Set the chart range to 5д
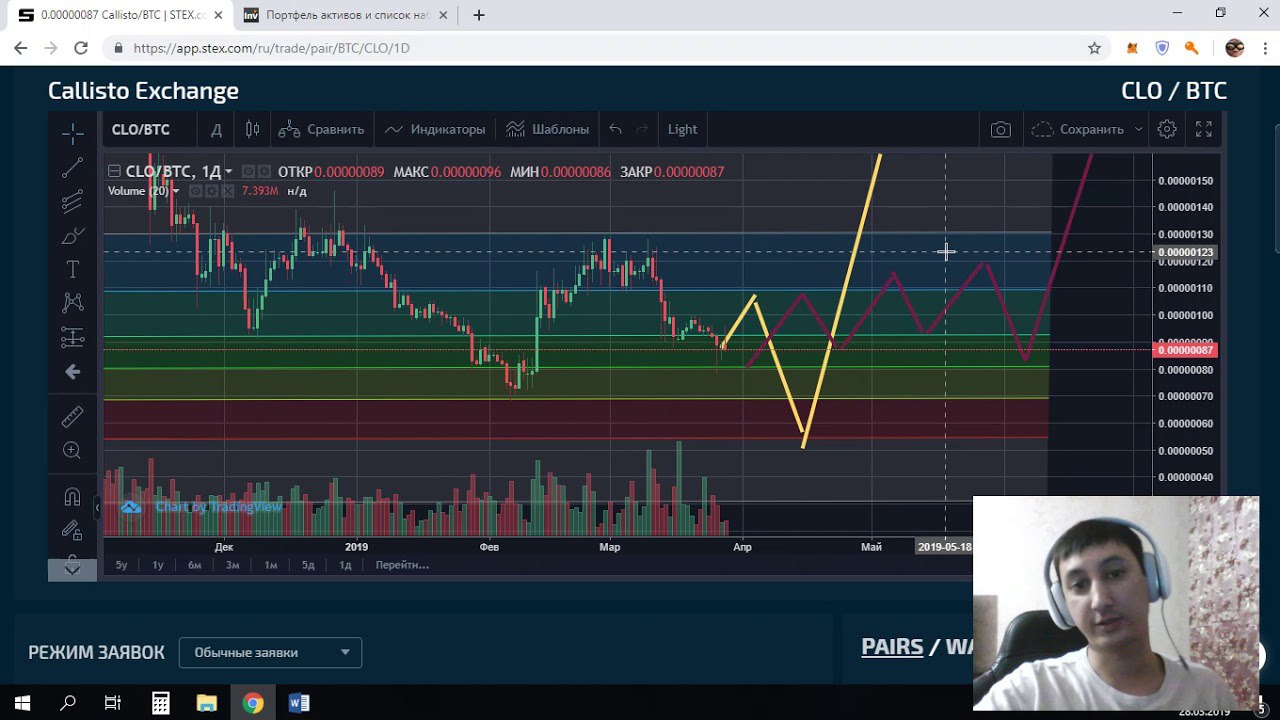This screenshot has height=720, width=1280. 308,565
